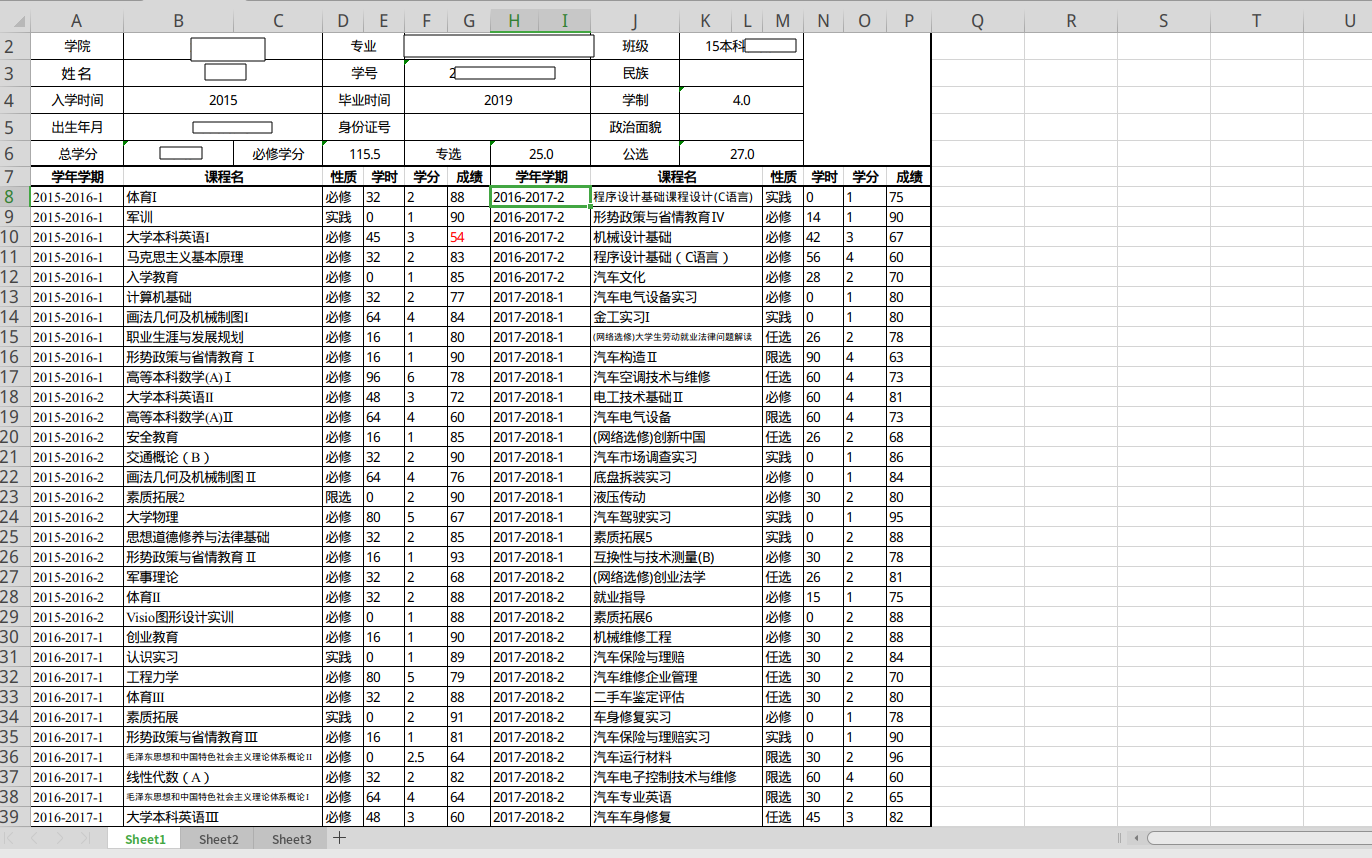Image resolution: width=1372 pixels, height=858 pixels.
Task: Add a new sheet with the plus icon
Action: tap(340, 838)
